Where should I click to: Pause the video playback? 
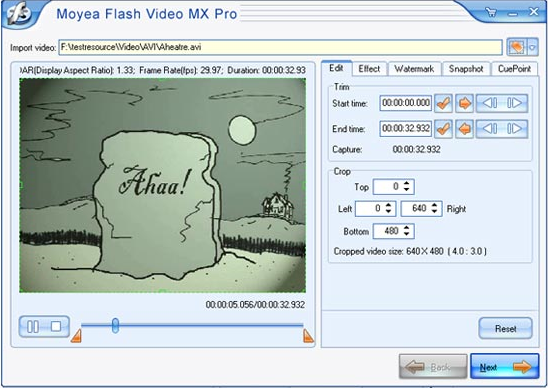tap(33, 327)
